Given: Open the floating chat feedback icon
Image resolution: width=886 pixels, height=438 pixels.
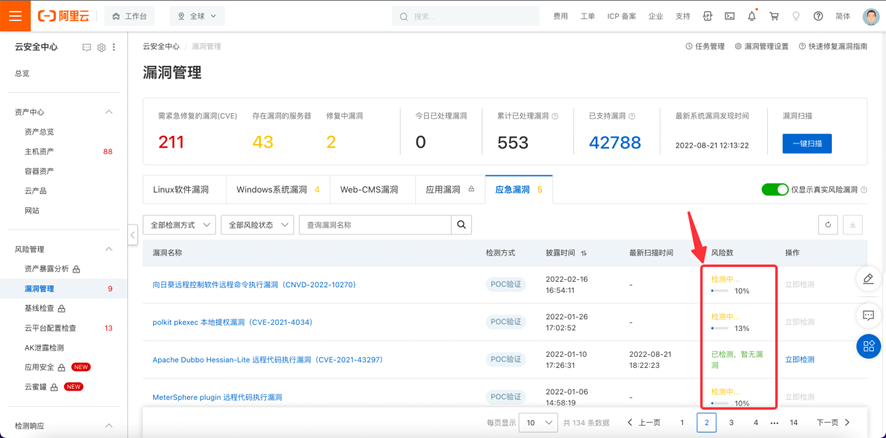Looking at the screenshot, I should click(x=868, y=315).
